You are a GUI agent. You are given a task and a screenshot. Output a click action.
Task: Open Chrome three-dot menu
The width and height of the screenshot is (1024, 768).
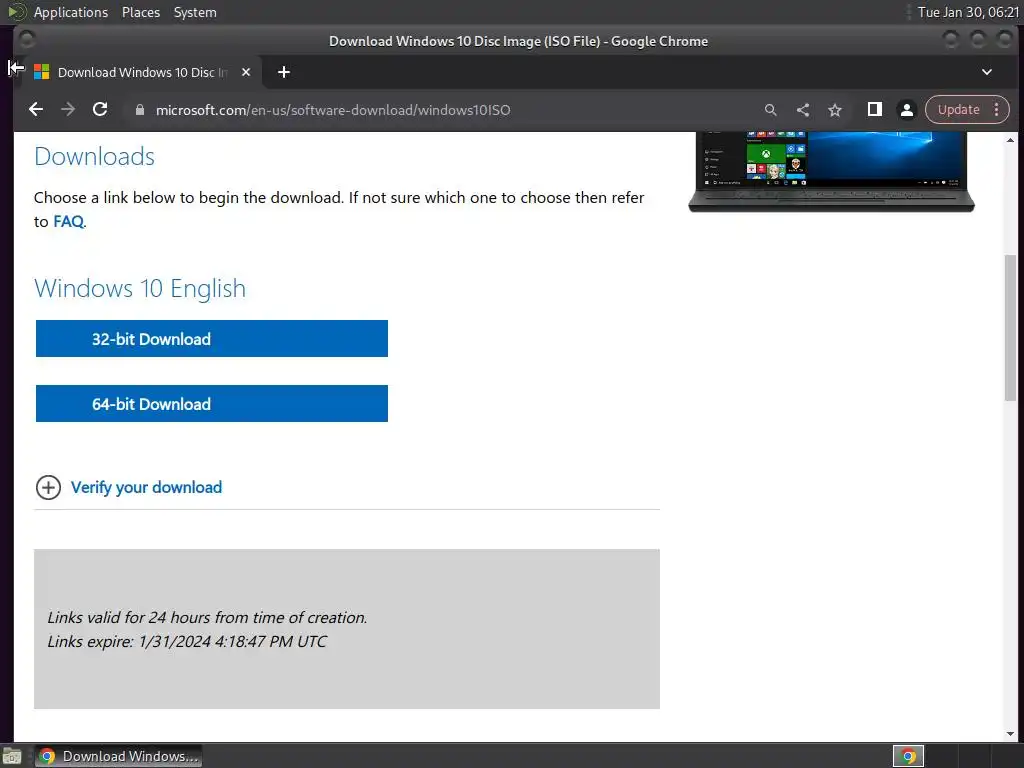(997, 110)
